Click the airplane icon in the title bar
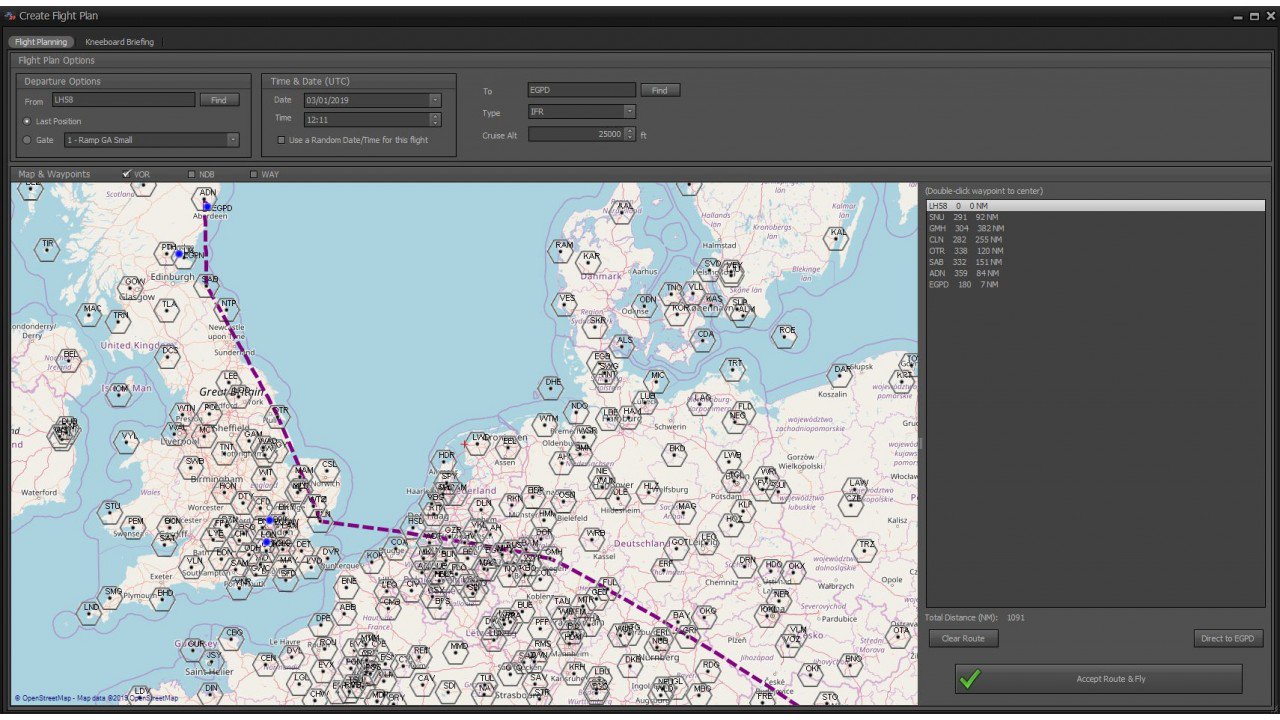The image size is (1280, 720). (x=8, y=15)
